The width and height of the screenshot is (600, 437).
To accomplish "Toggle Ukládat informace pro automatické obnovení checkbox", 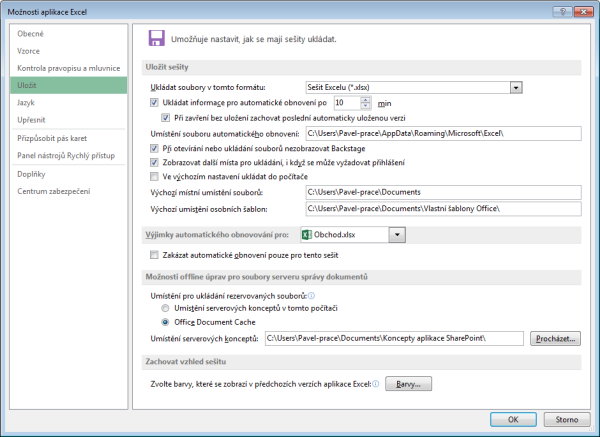I will (154, 103).
